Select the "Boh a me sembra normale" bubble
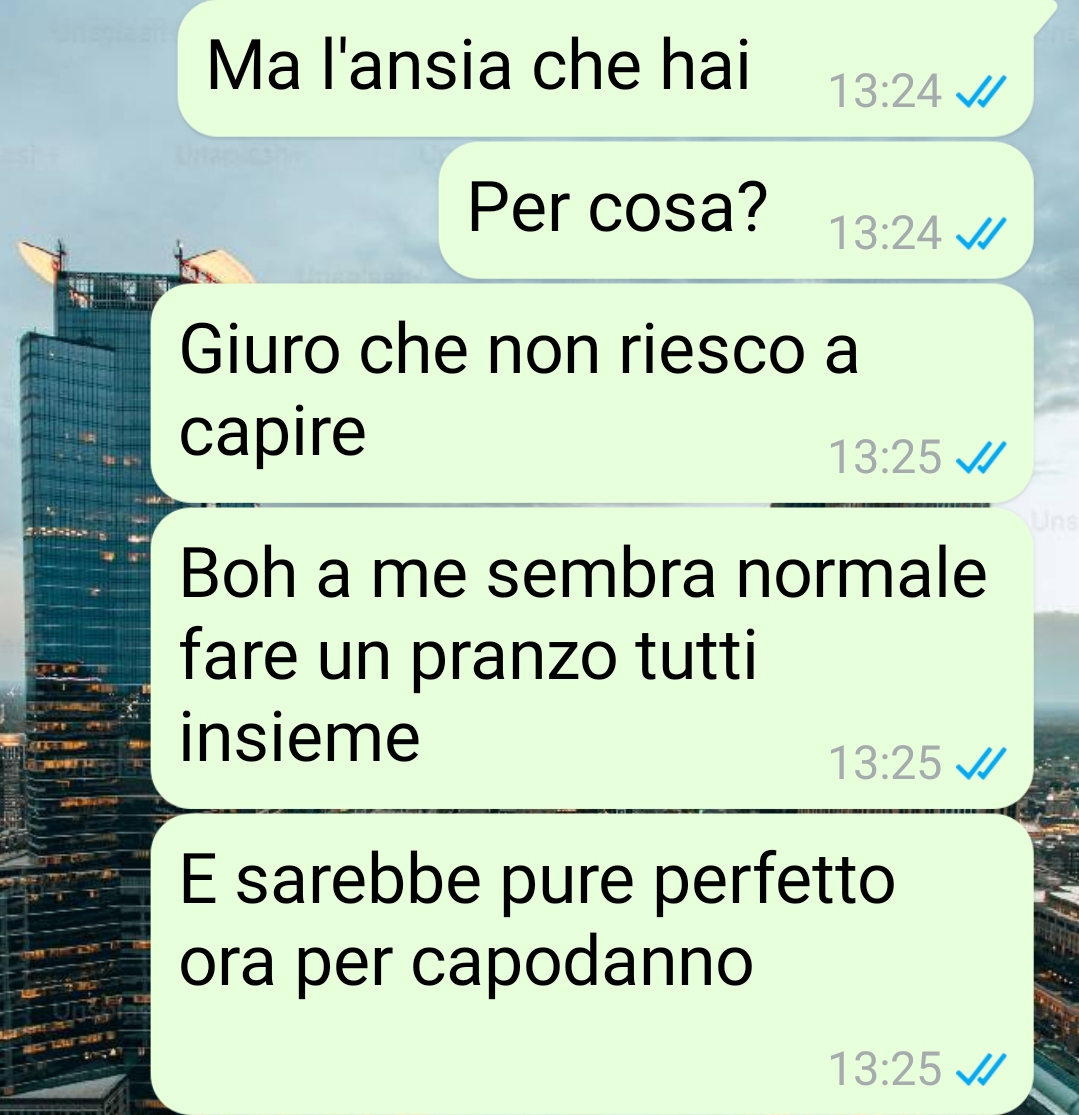Viewport: 1079px width, 1115px height. click(592, 658)
